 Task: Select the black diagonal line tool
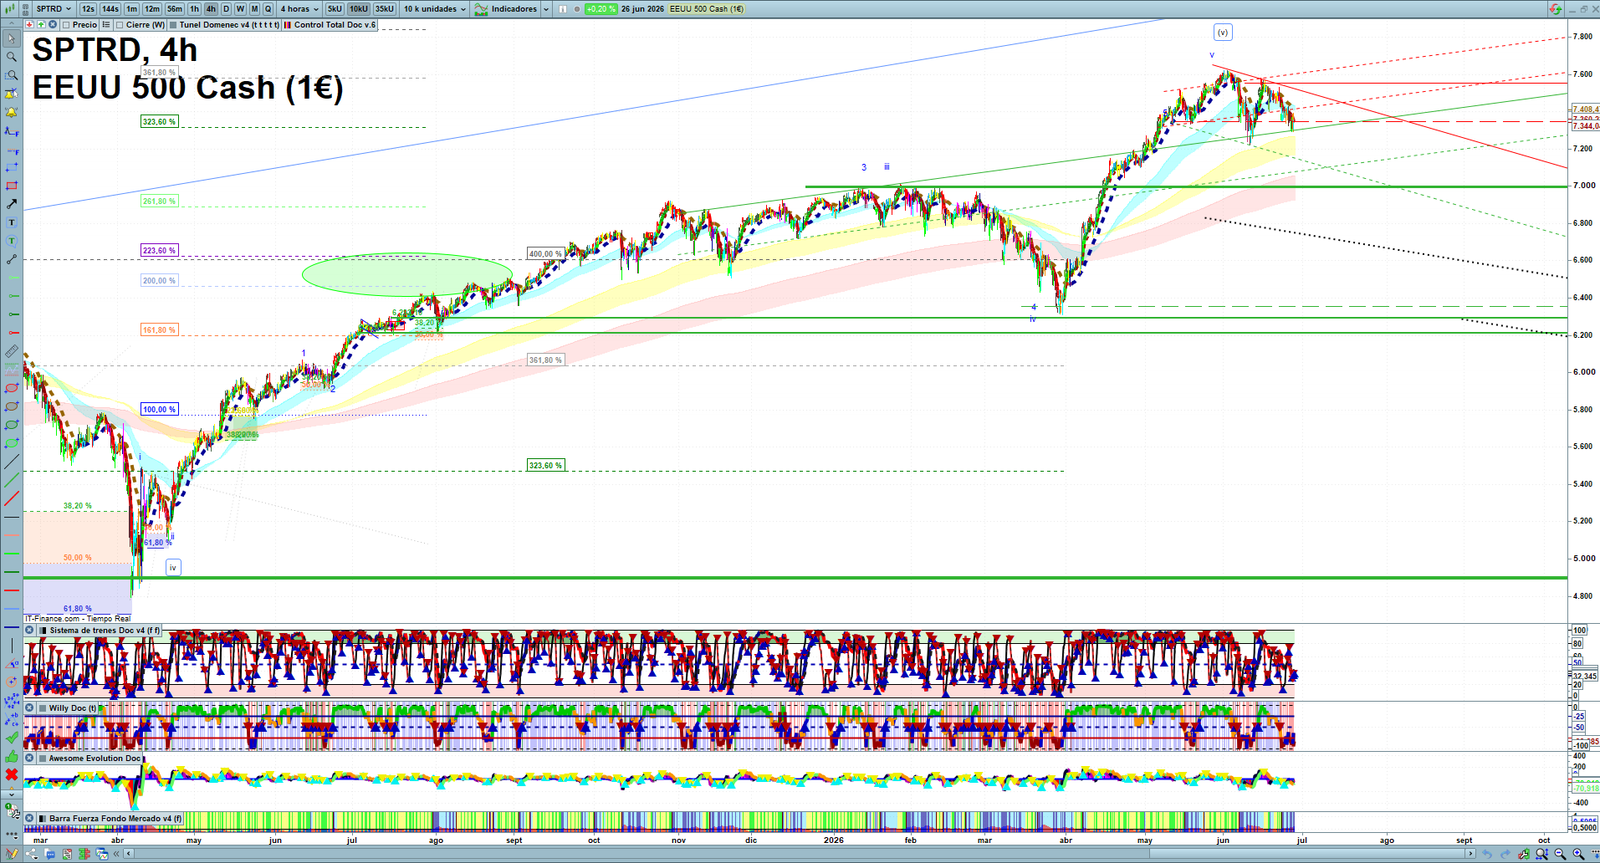point(12,461)
